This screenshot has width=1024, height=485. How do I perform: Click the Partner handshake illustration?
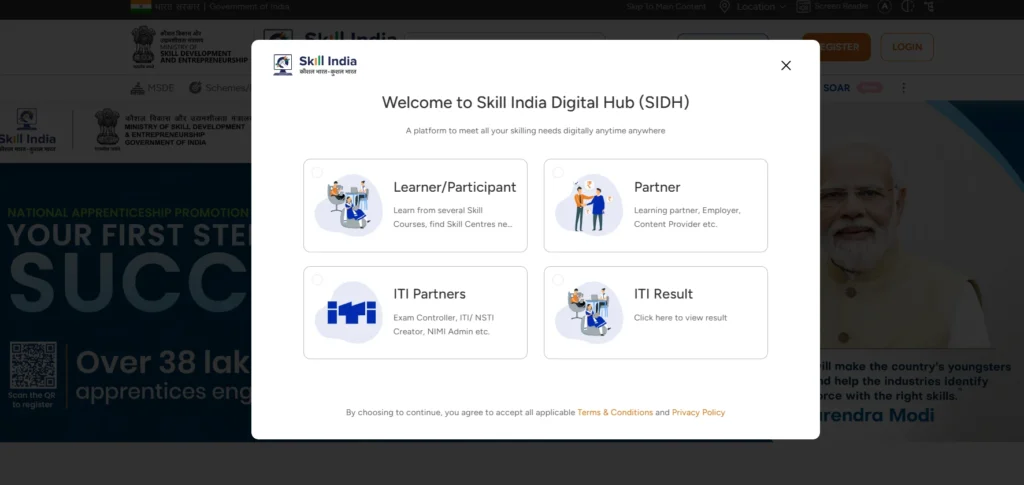point(589,205)
